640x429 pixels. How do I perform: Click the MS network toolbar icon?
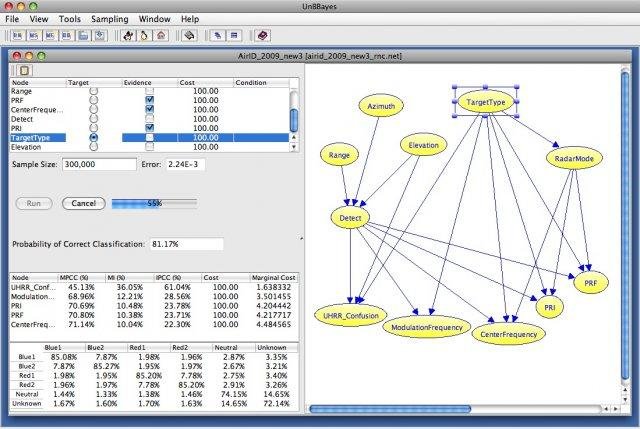pos(34,36)
